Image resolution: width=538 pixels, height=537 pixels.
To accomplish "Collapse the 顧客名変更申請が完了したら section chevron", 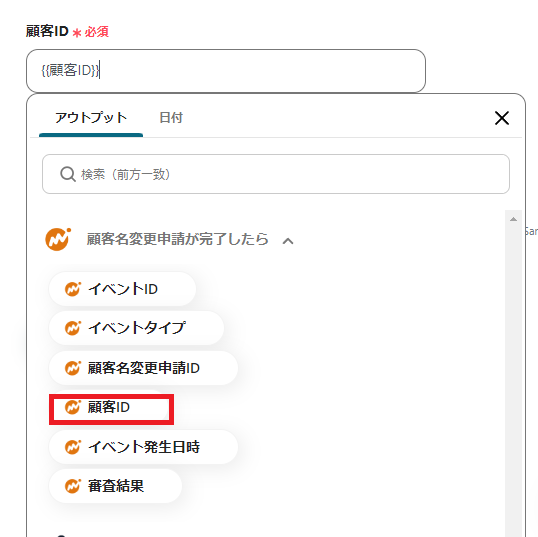I will coord(288,241).
